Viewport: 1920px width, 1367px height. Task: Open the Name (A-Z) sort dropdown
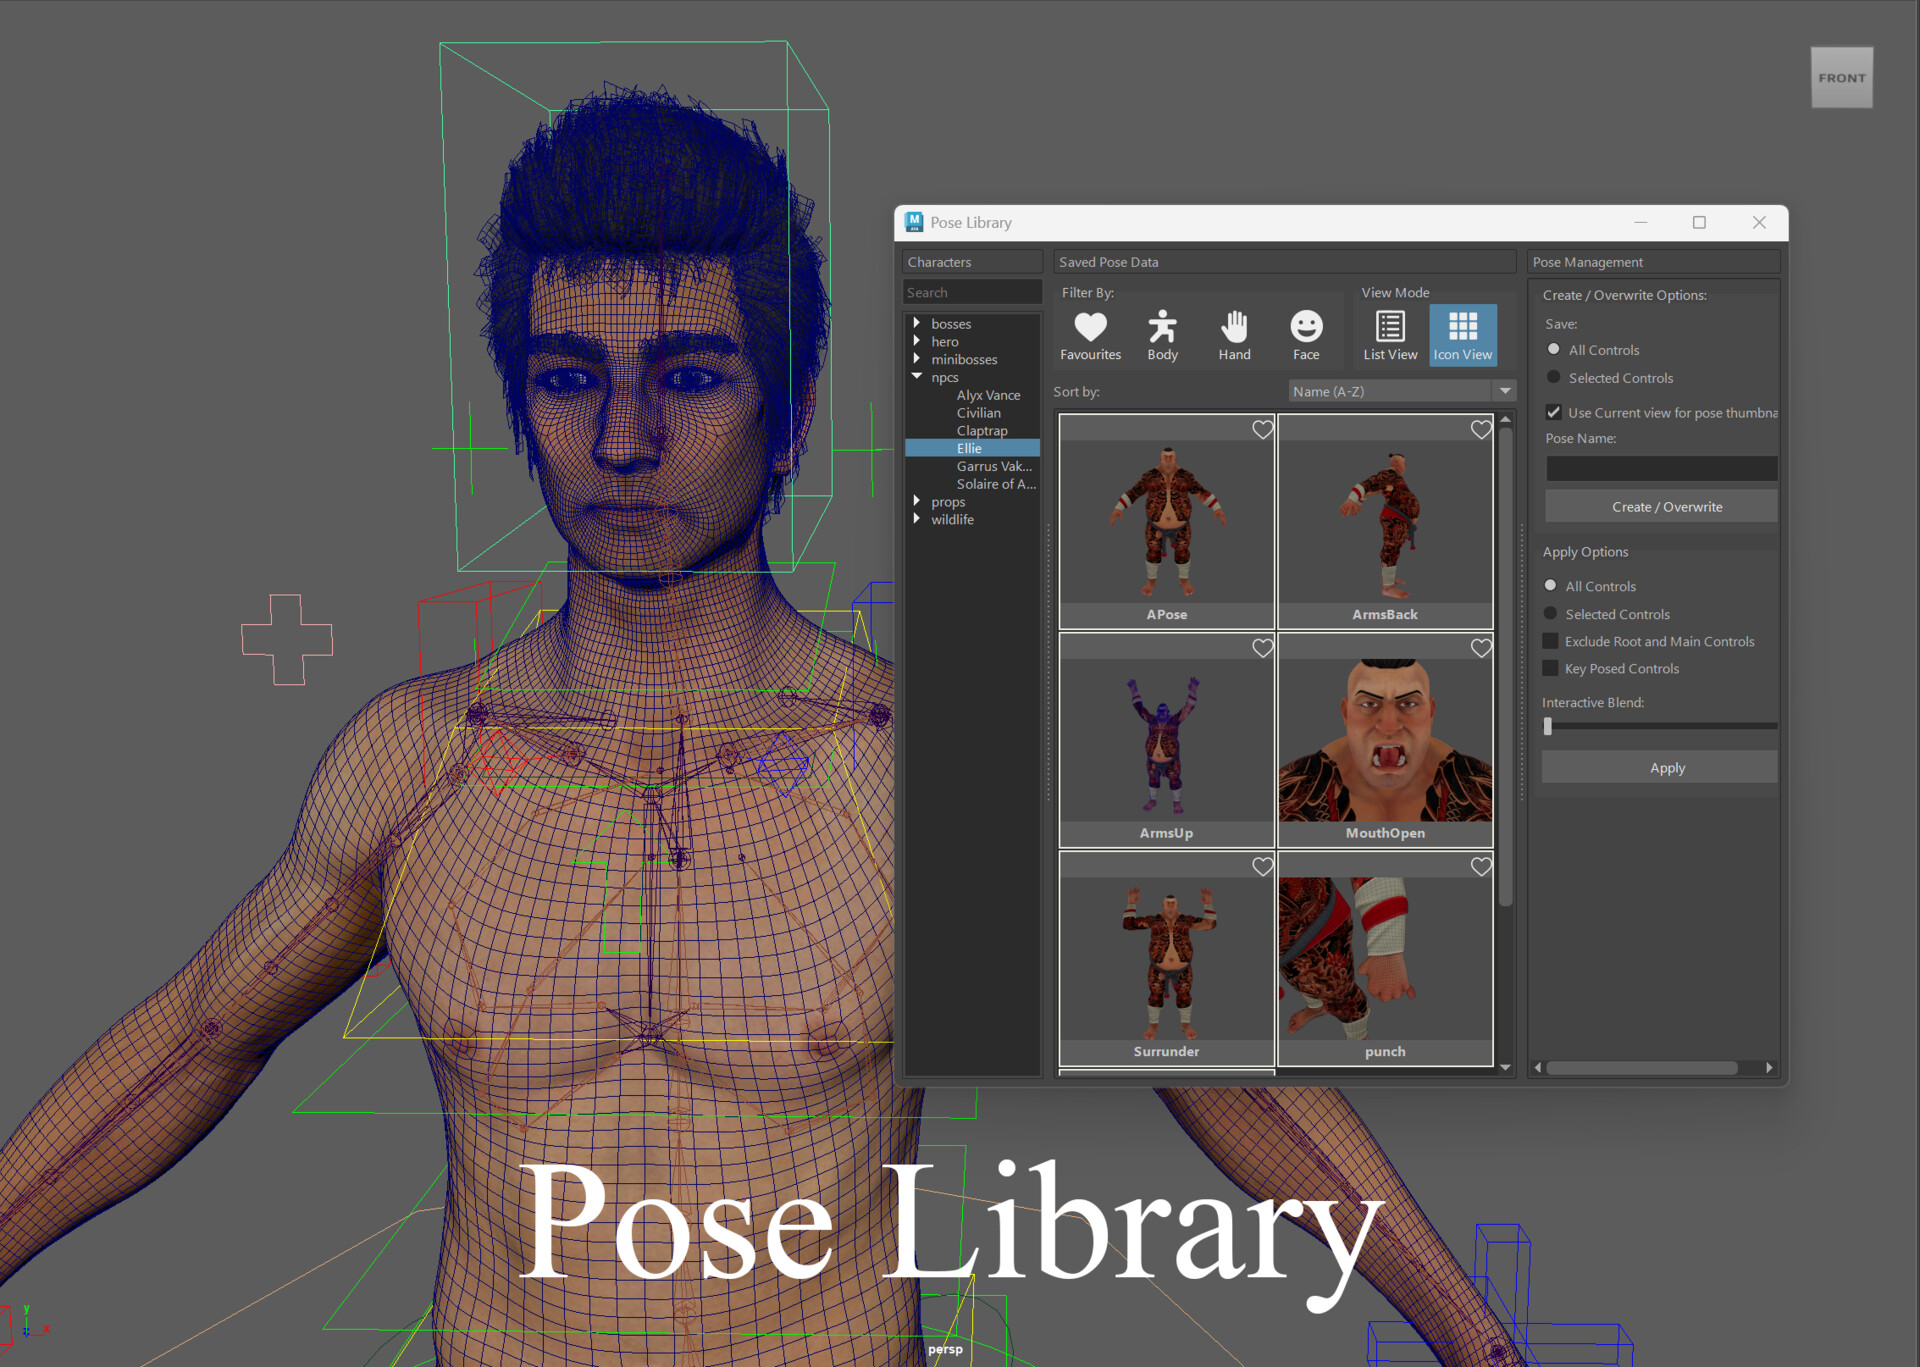coord(1504,390)
